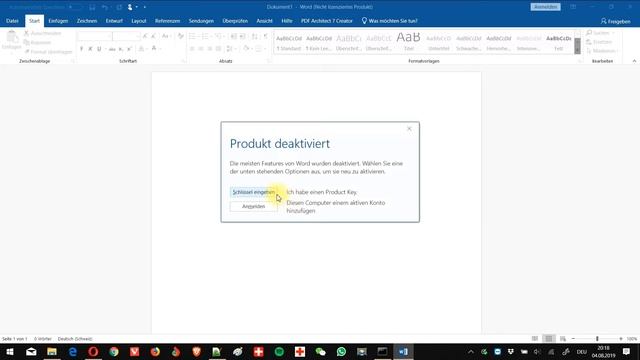The height and width of the screenshot is (360, 640).
Task: Click the Seite 1 von 1 indicator
Action: 15,339
